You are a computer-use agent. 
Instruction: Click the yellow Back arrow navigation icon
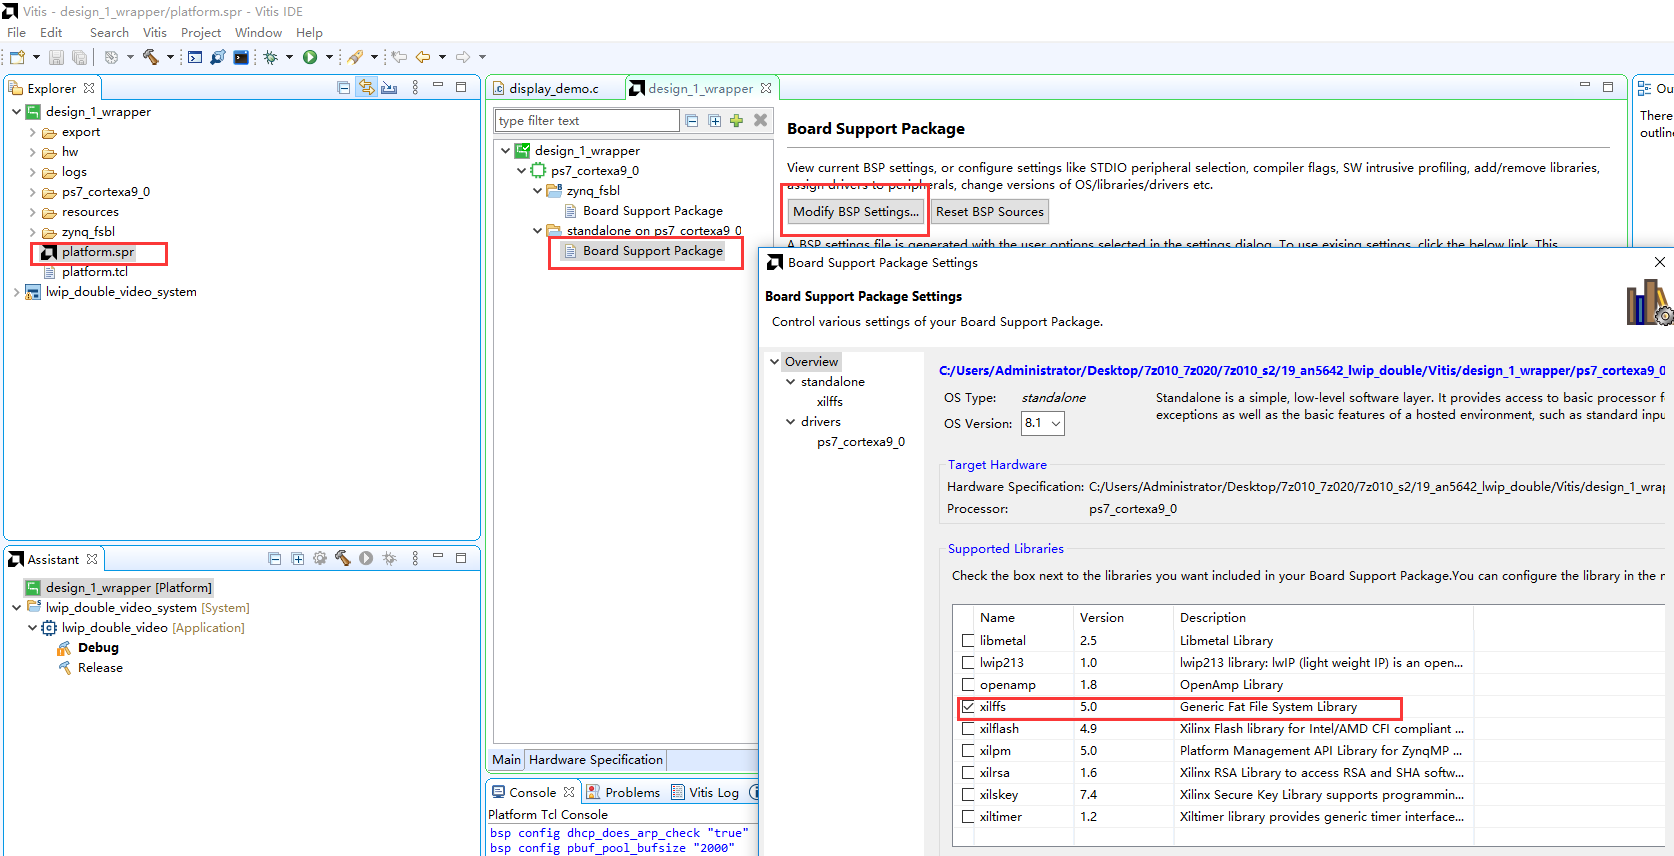pyautogui.click(x=423, y=57)
